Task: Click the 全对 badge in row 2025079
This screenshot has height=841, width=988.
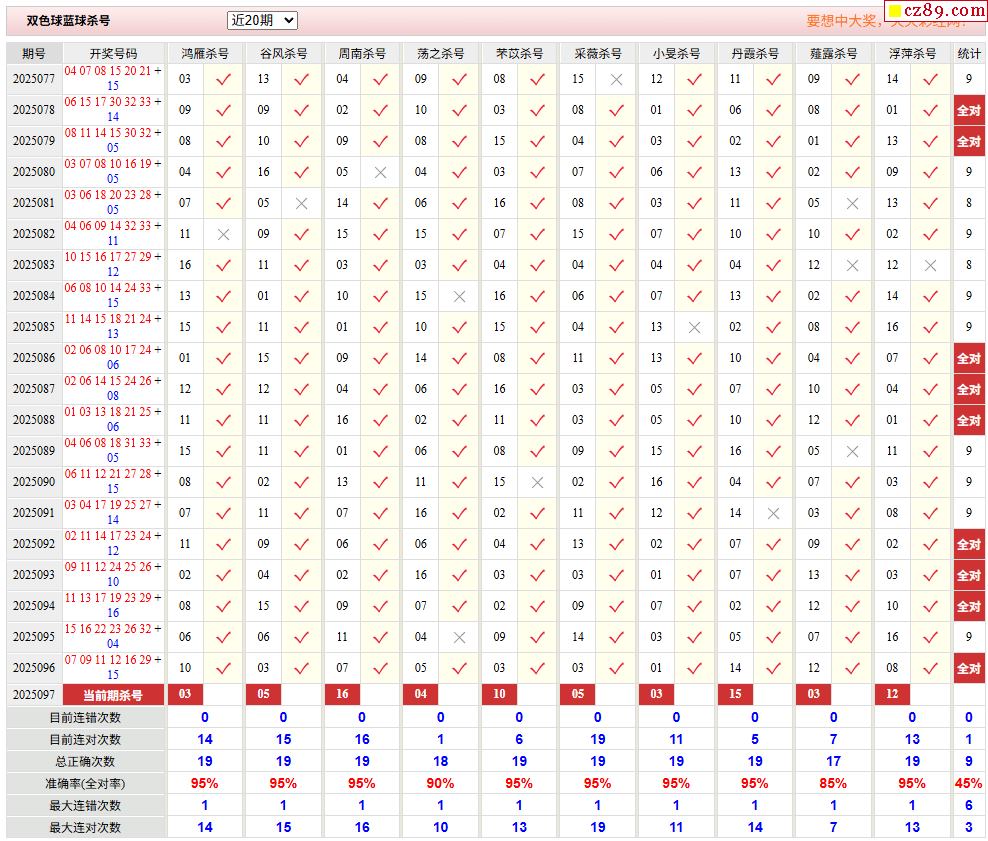Action: [968, 141]
